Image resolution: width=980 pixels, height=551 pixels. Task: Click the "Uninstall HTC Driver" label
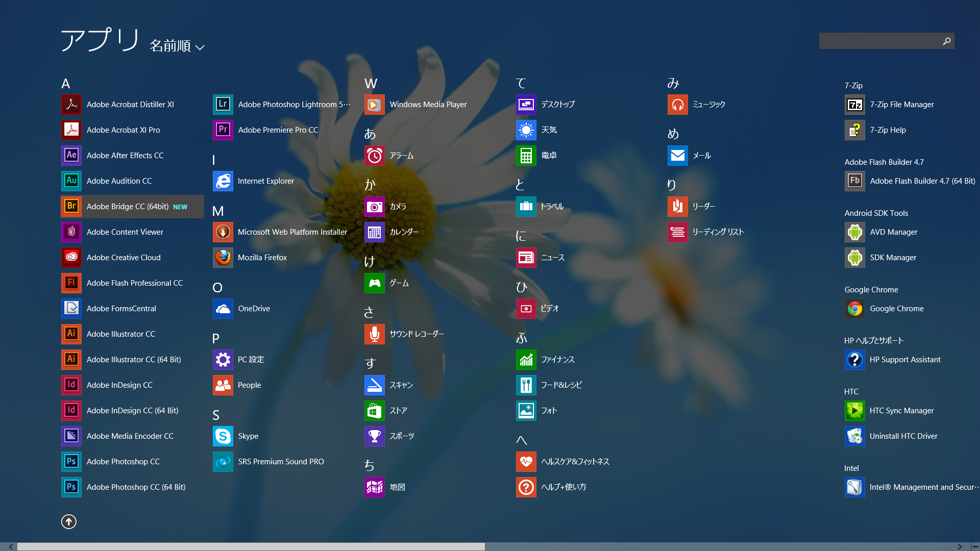pos(904,436)
